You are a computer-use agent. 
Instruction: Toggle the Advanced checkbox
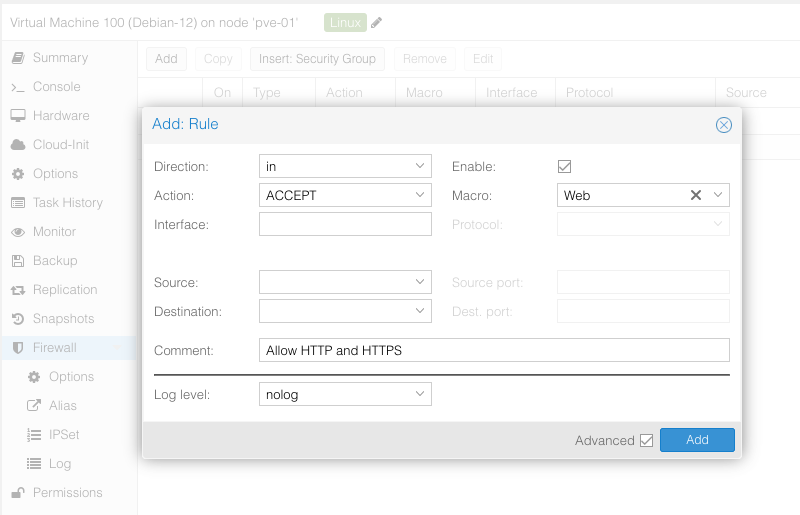click(x=646, y=440)
